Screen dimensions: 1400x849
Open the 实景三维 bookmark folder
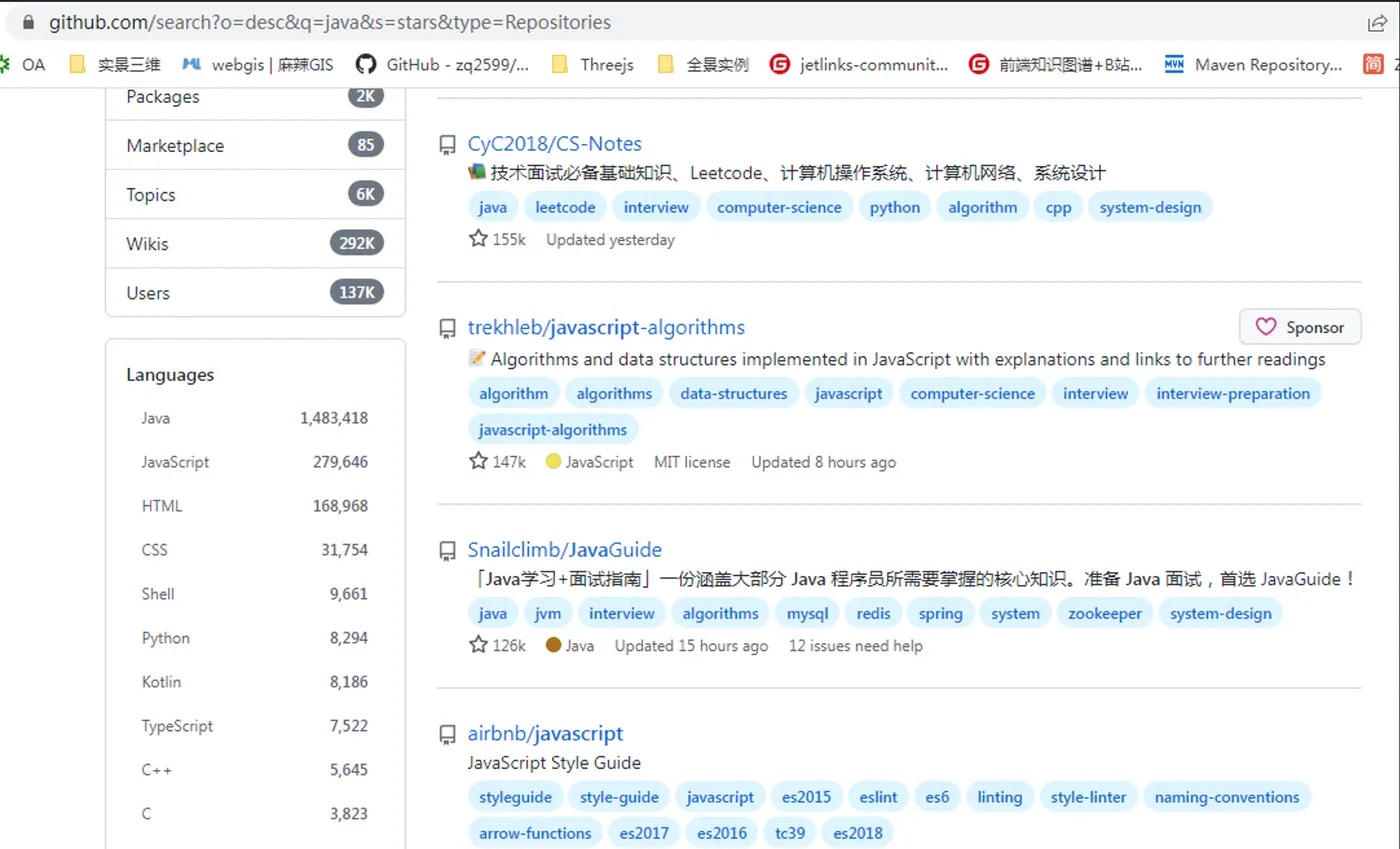coord(117,65)
